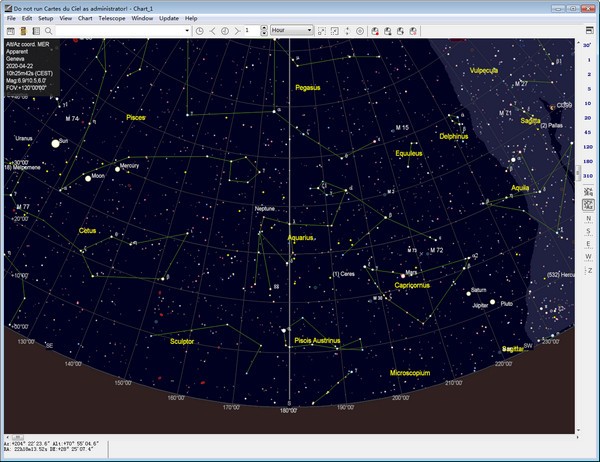Viewport: 600px width, 462px height.
Task: Open the Chart menu
Action: click(x=84, y=18)
